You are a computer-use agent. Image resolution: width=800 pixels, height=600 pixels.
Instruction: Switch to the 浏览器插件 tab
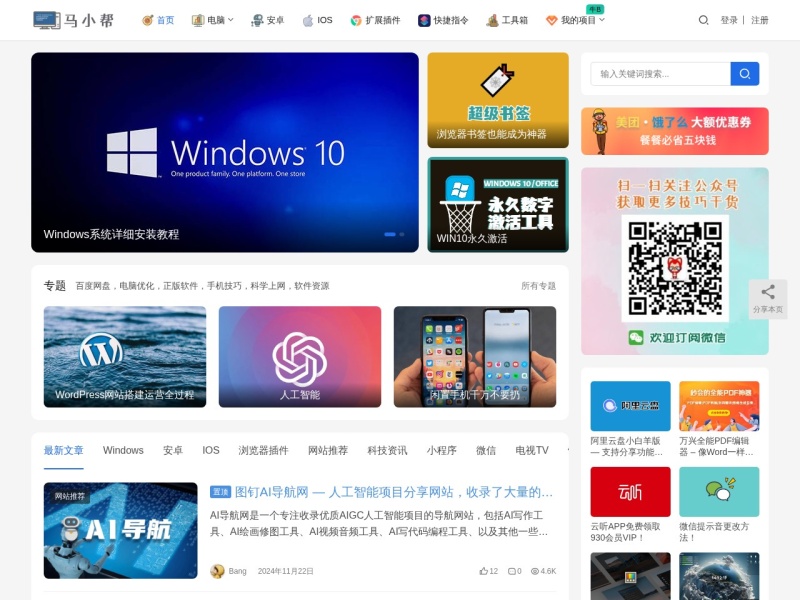pyautogui.click(x=263, y=450)
